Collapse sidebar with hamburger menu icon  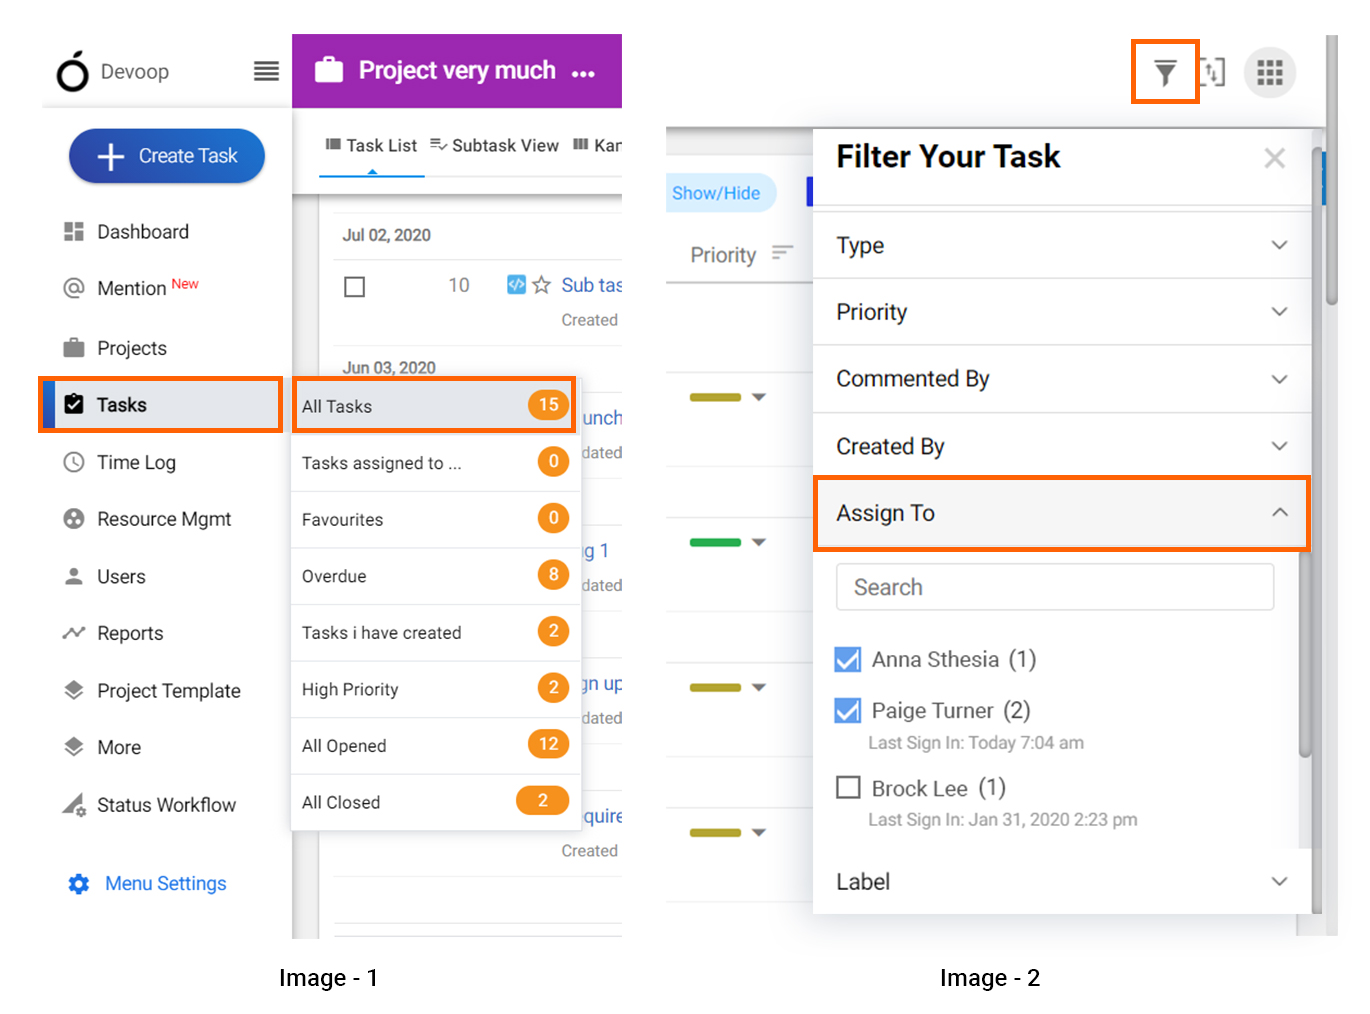tap(266, 71)
